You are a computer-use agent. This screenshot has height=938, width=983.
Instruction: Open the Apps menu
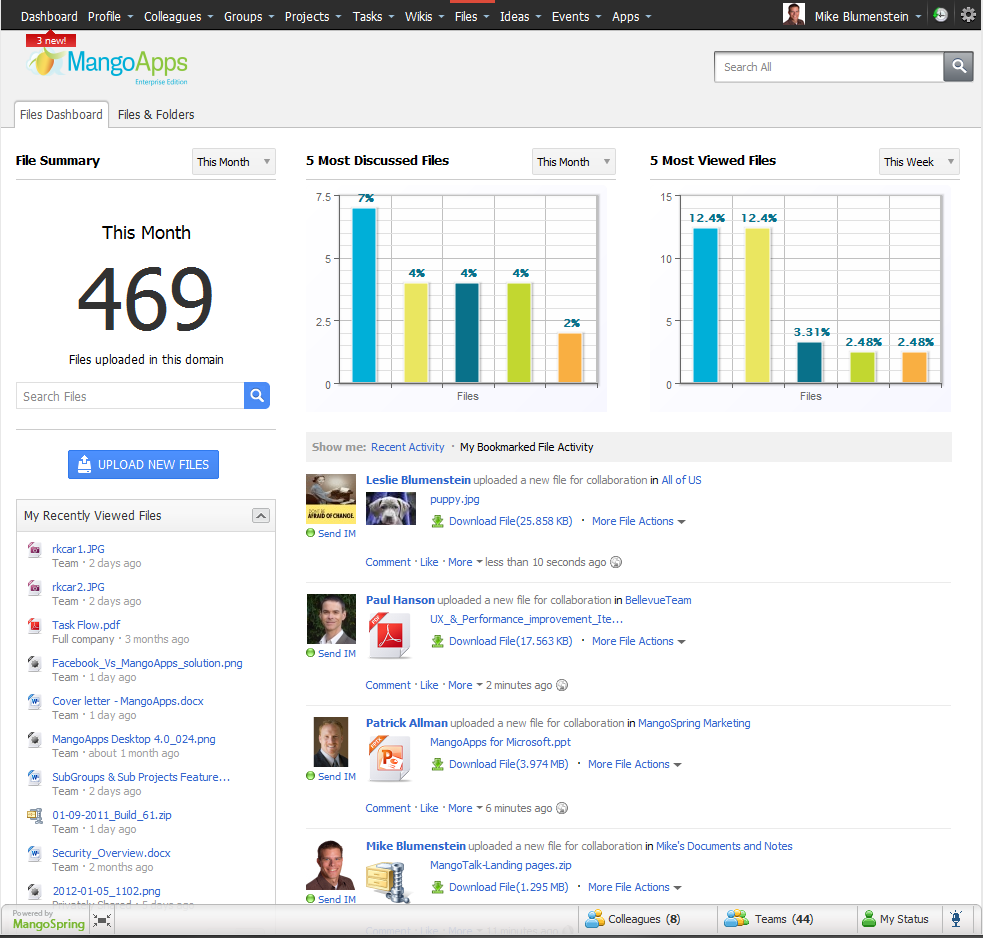tap(631, 16)
